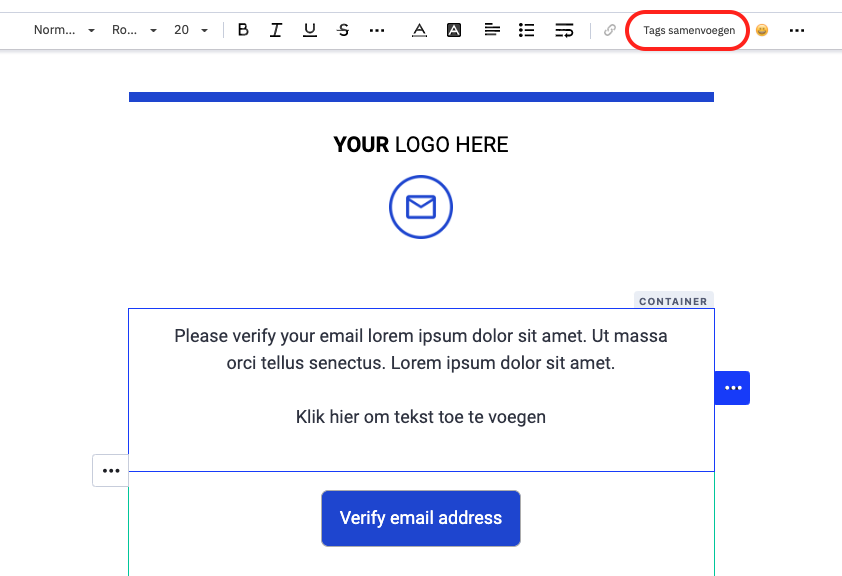Click the 'Please verify your email' paragraph
Viewport: 842px width, 576px height.
point(421,349)
